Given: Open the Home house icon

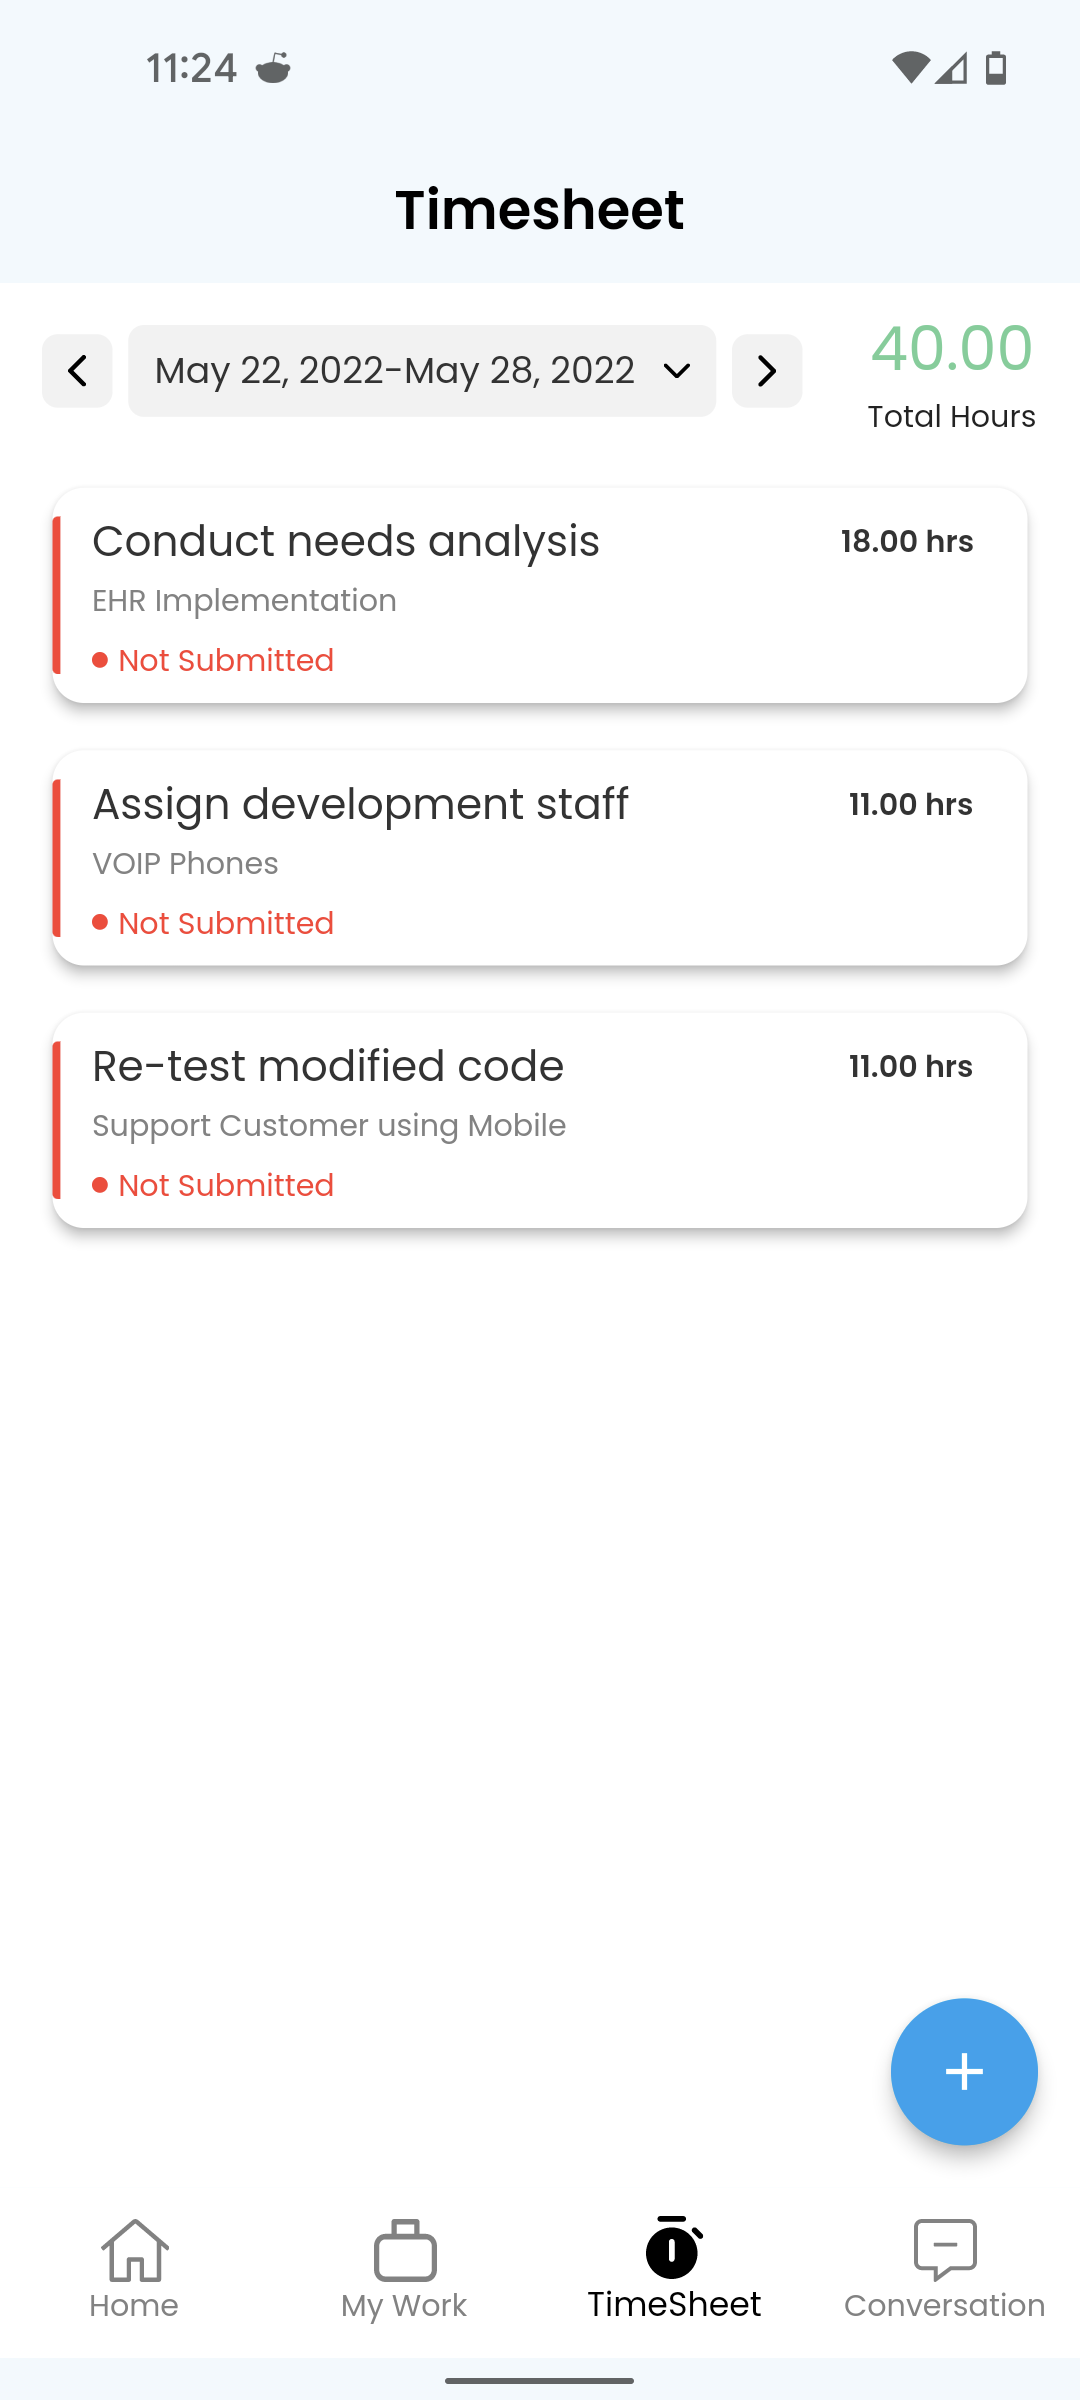Looking at the screenshot, I should 134,2250.
